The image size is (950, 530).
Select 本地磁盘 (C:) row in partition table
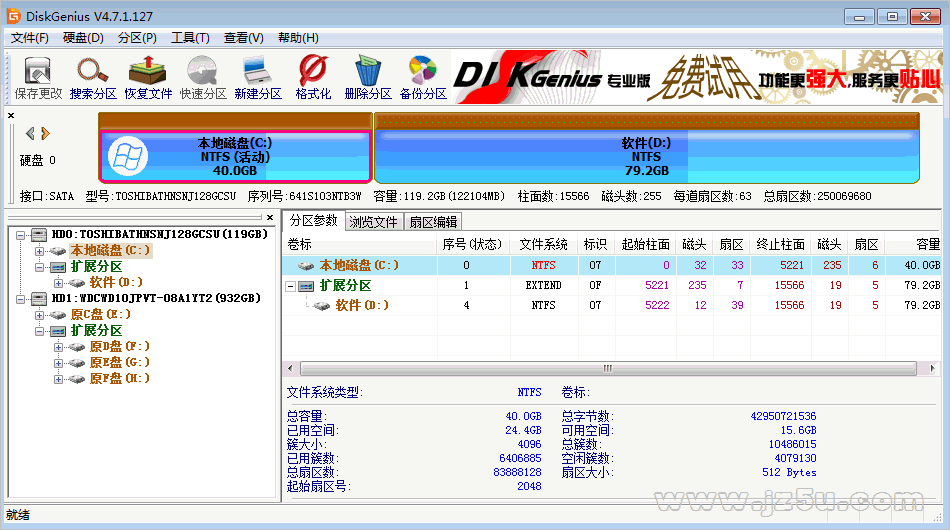coord(612,265)
